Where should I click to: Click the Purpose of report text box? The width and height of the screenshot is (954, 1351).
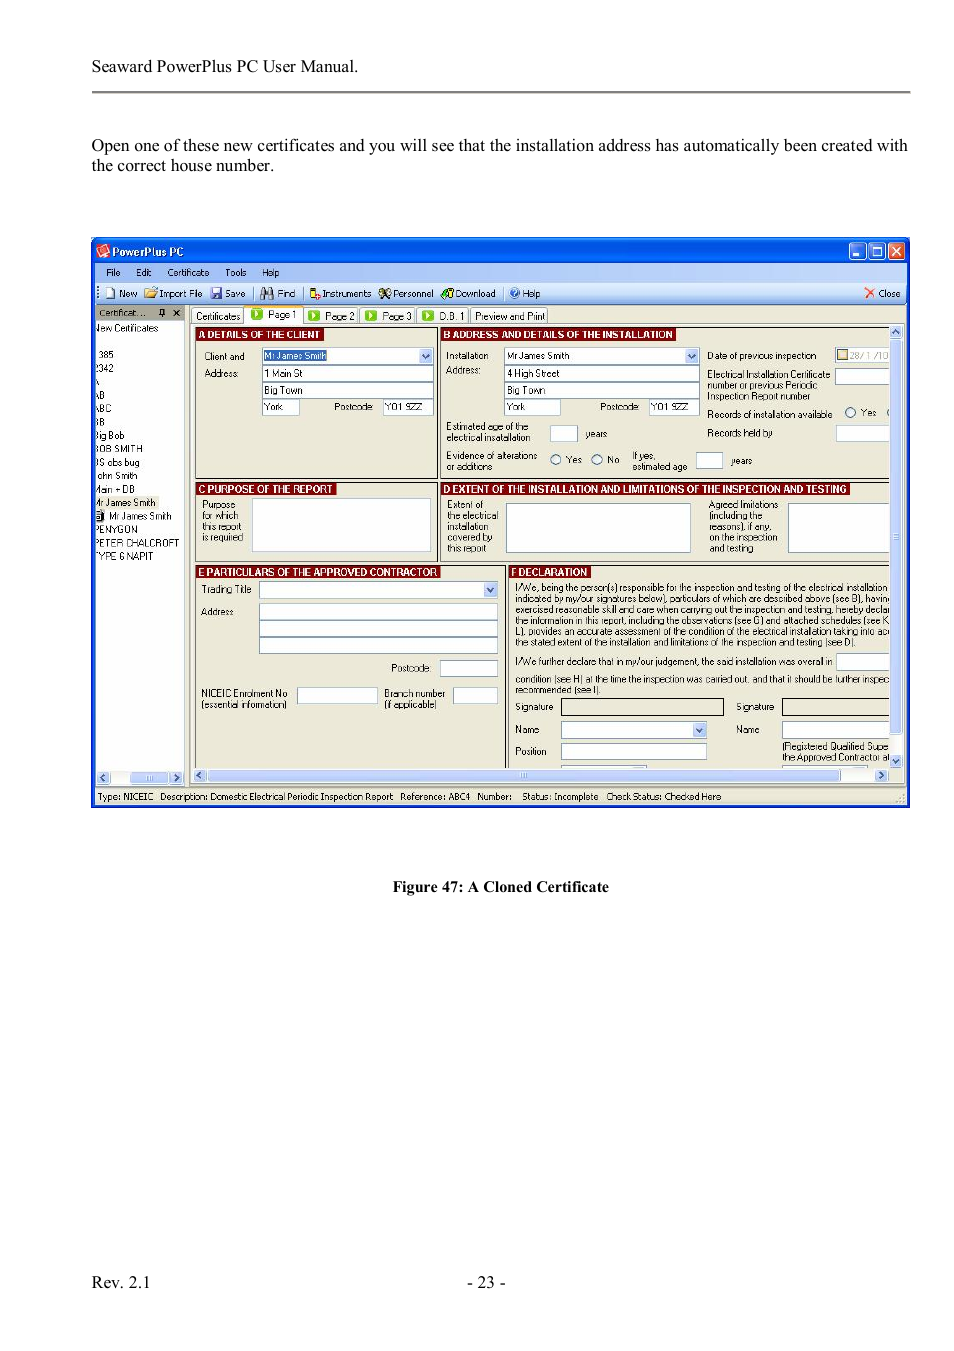342,525
